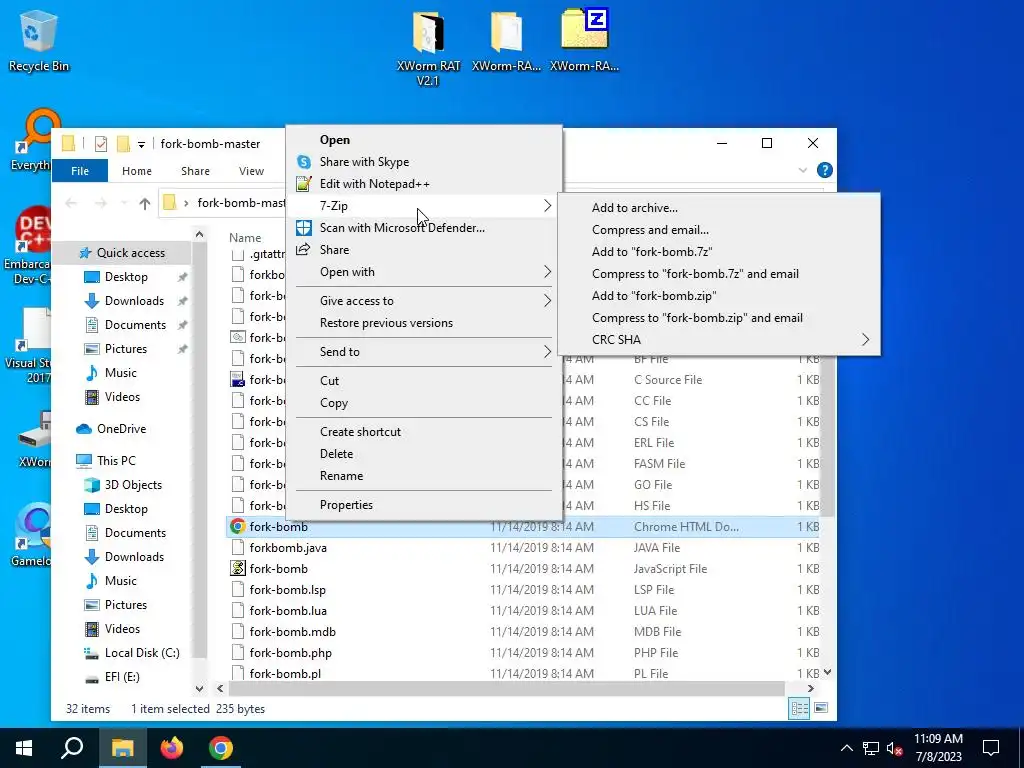
Task: Expand the Give access to submenu arrow
Action: 547,301
